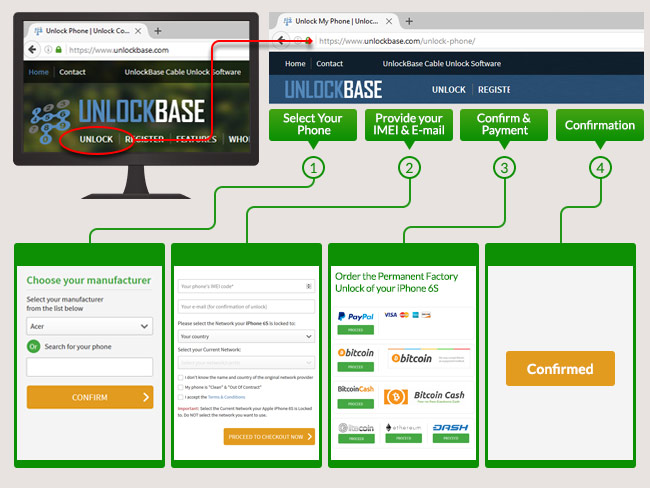Click the Proceed button under DASH

(451, 438)
